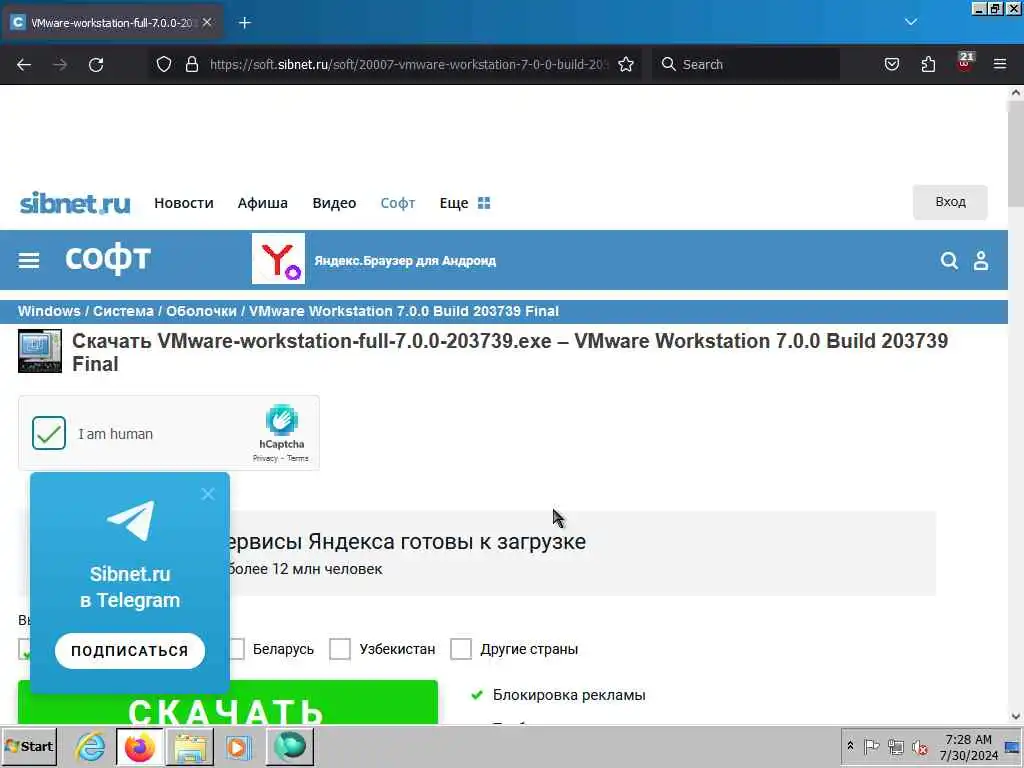Image resolution: width=1024 pixels, height=768 pixels.
Task: Click the VMware program thumbnail image
Action: 40,351
